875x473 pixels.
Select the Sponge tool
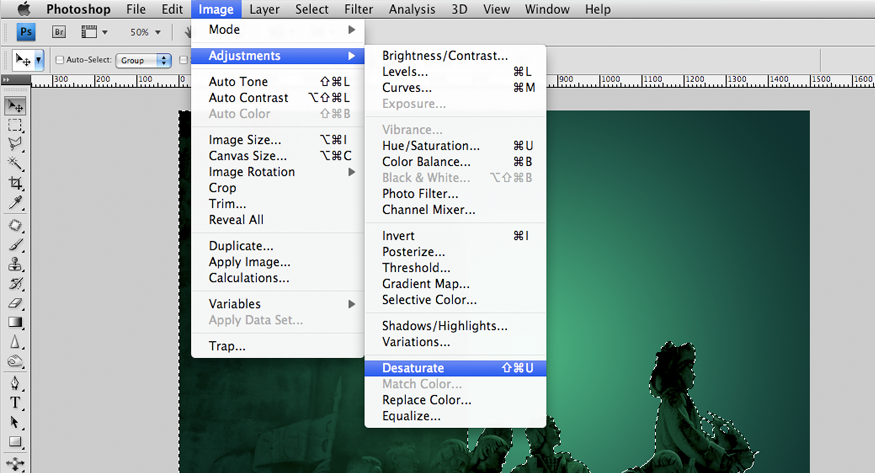pyautogui.click(x=15, y=361)
